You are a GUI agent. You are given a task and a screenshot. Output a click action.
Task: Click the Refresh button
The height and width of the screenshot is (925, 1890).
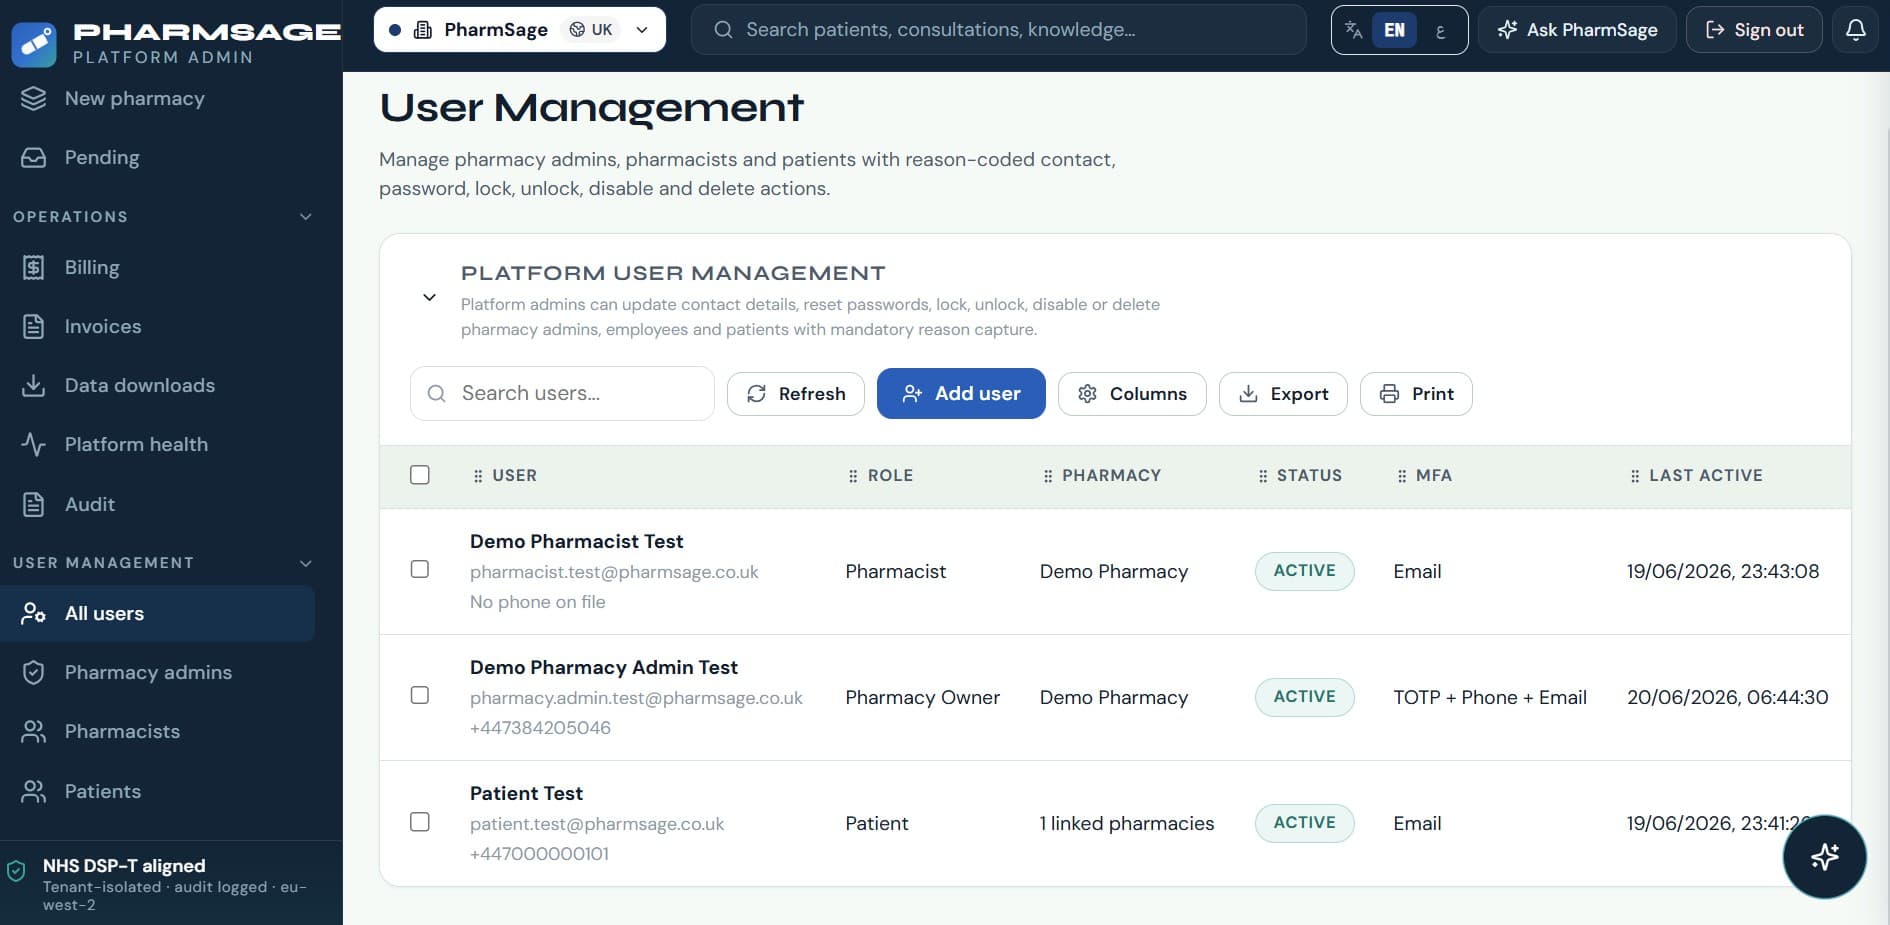(x=796, y=394)
